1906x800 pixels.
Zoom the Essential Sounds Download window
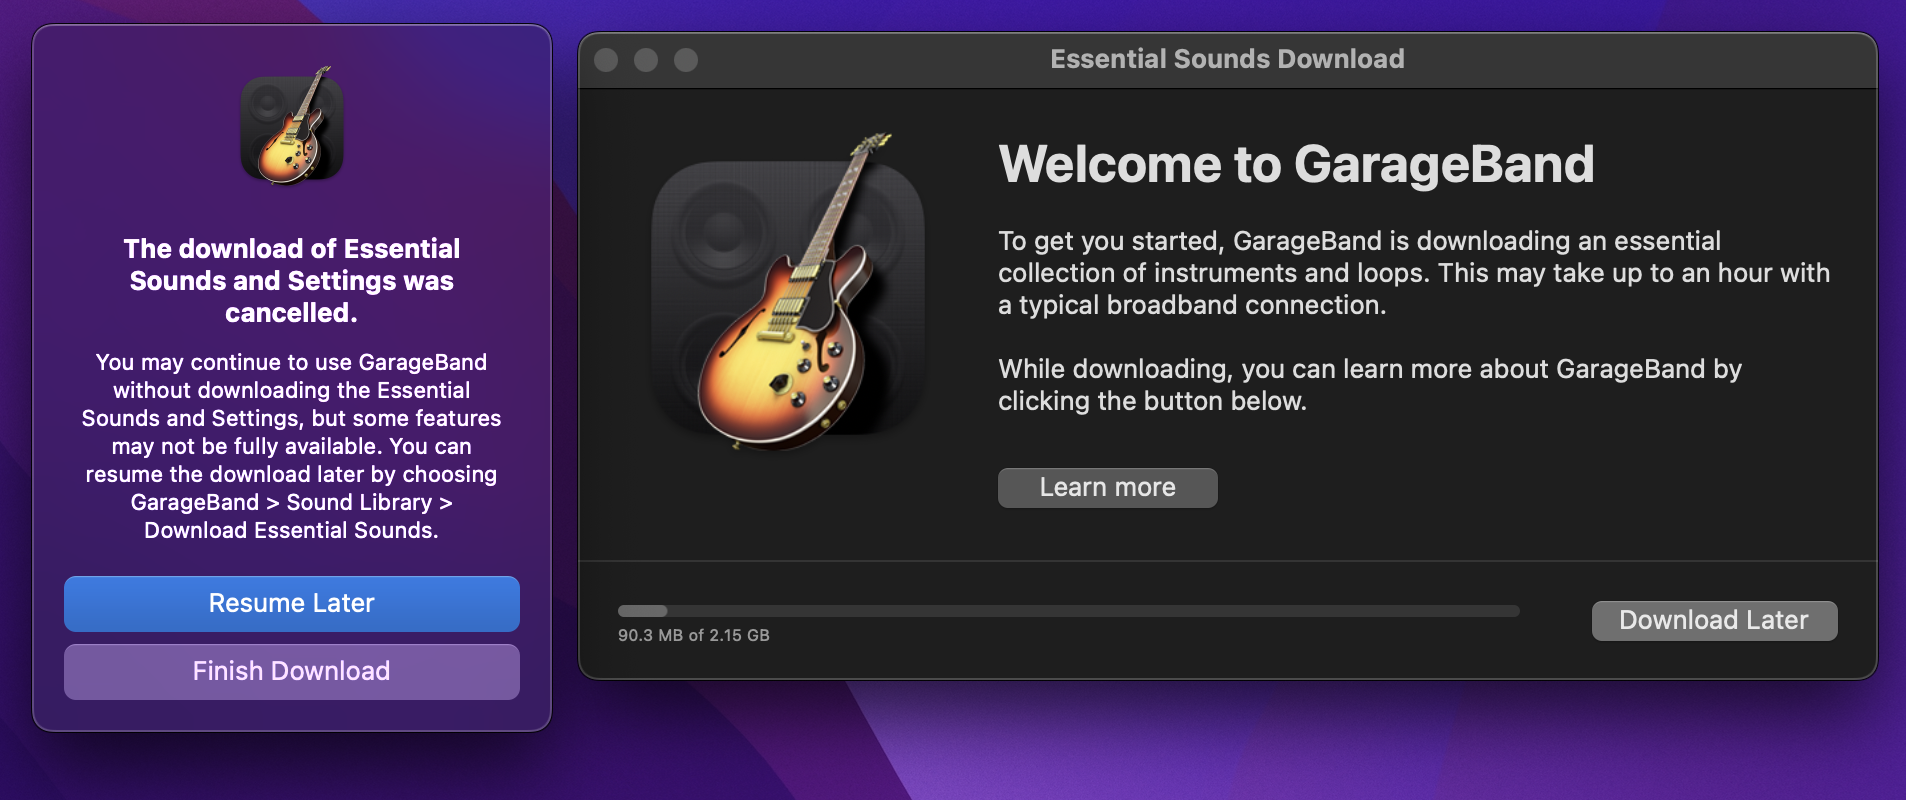[x=686, y=60]
